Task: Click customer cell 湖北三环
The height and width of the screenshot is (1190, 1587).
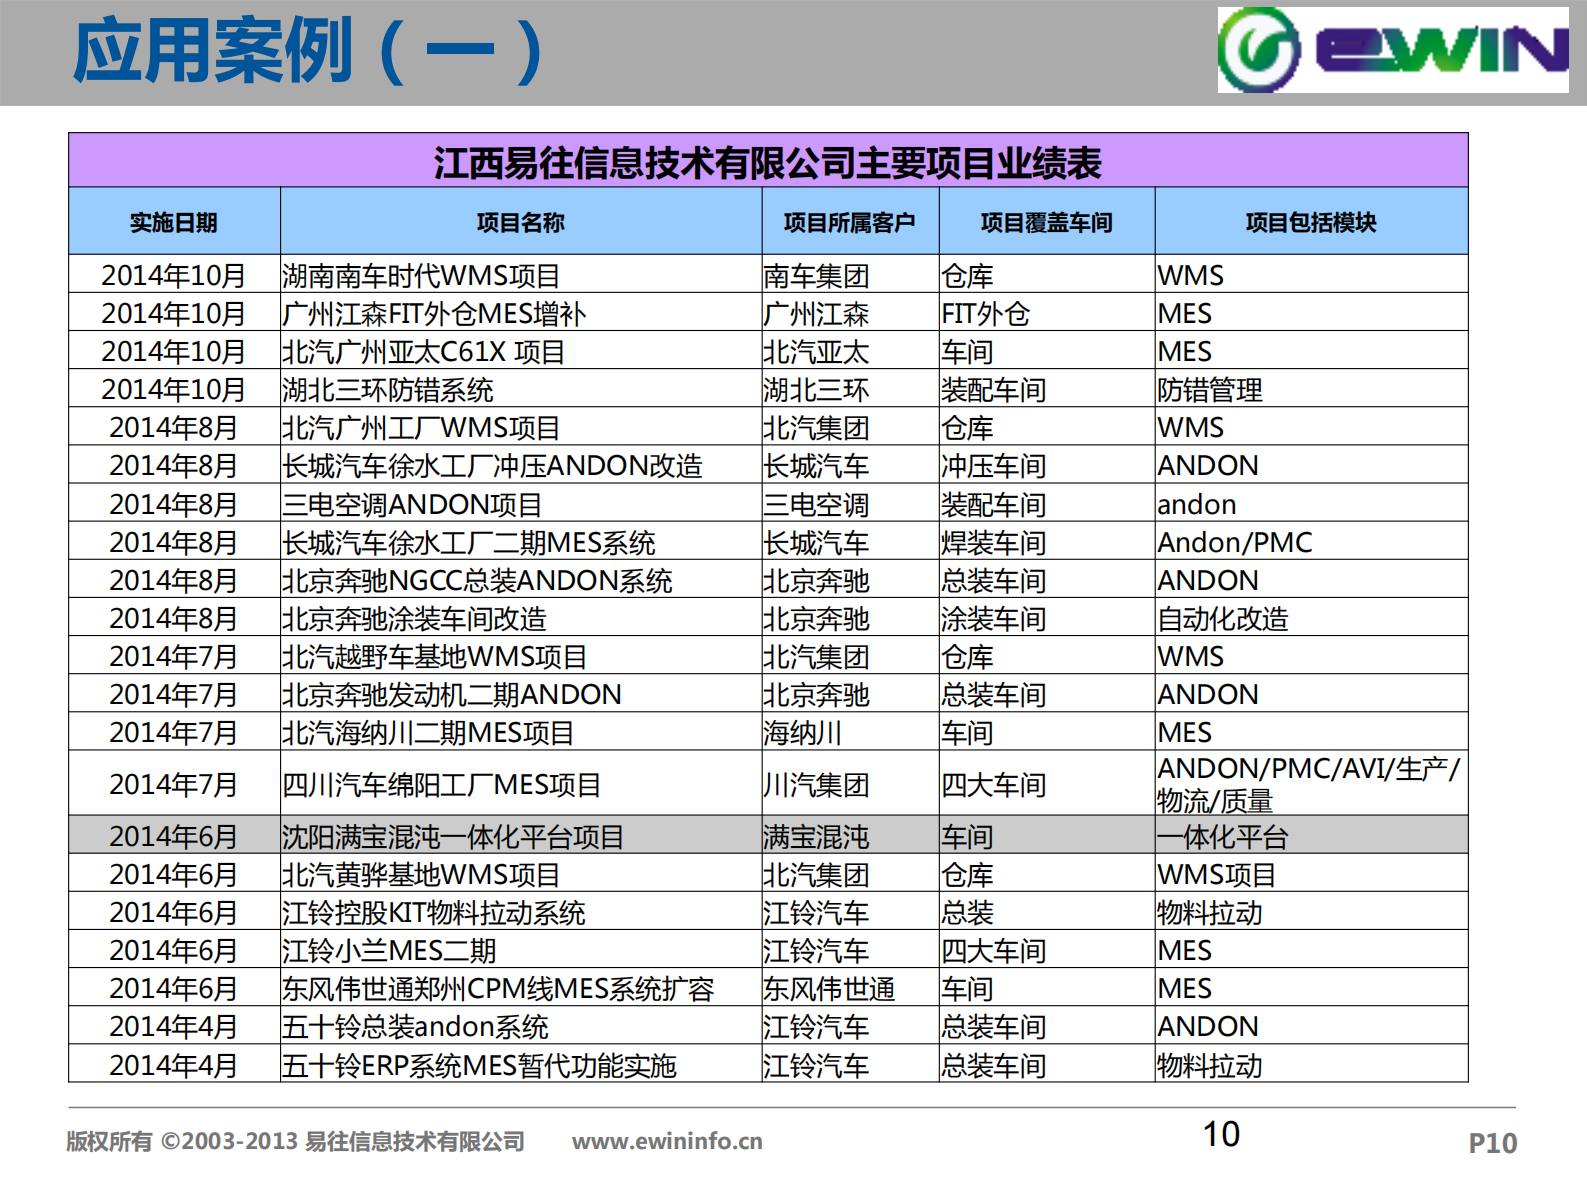Action: click(850, 389)
